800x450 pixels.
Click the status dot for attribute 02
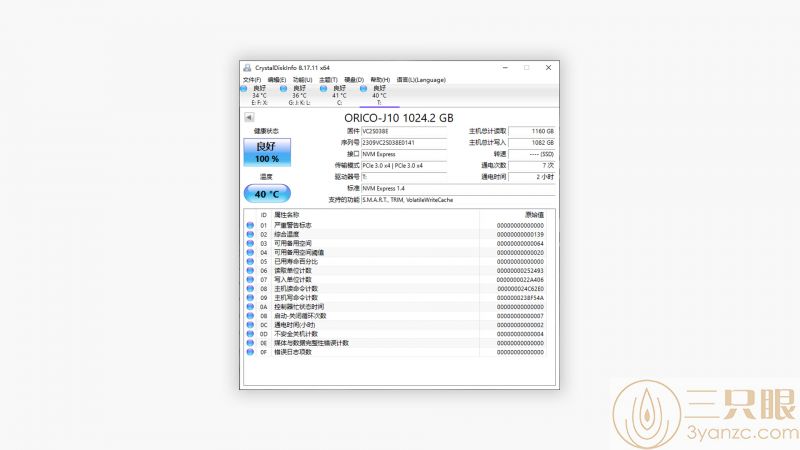pyautogui.click(x=250, y=234)
